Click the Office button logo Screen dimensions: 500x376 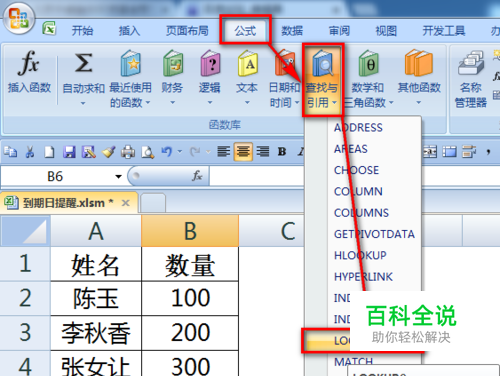coord(18,18)
